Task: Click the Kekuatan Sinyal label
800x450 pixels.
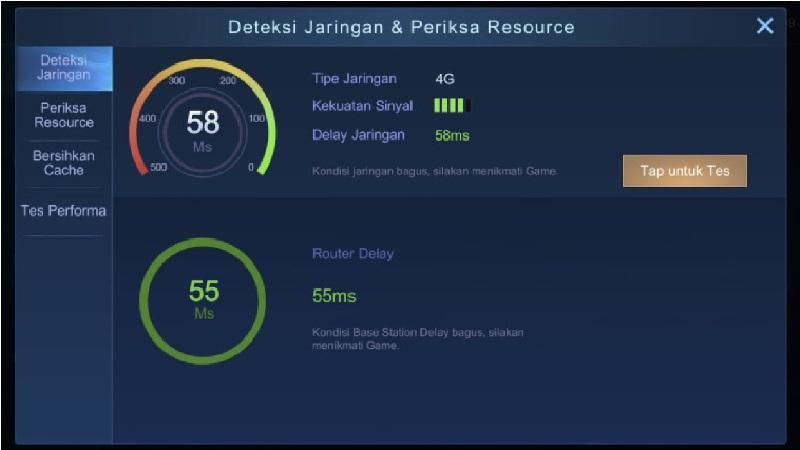Action: click(362, 106)
